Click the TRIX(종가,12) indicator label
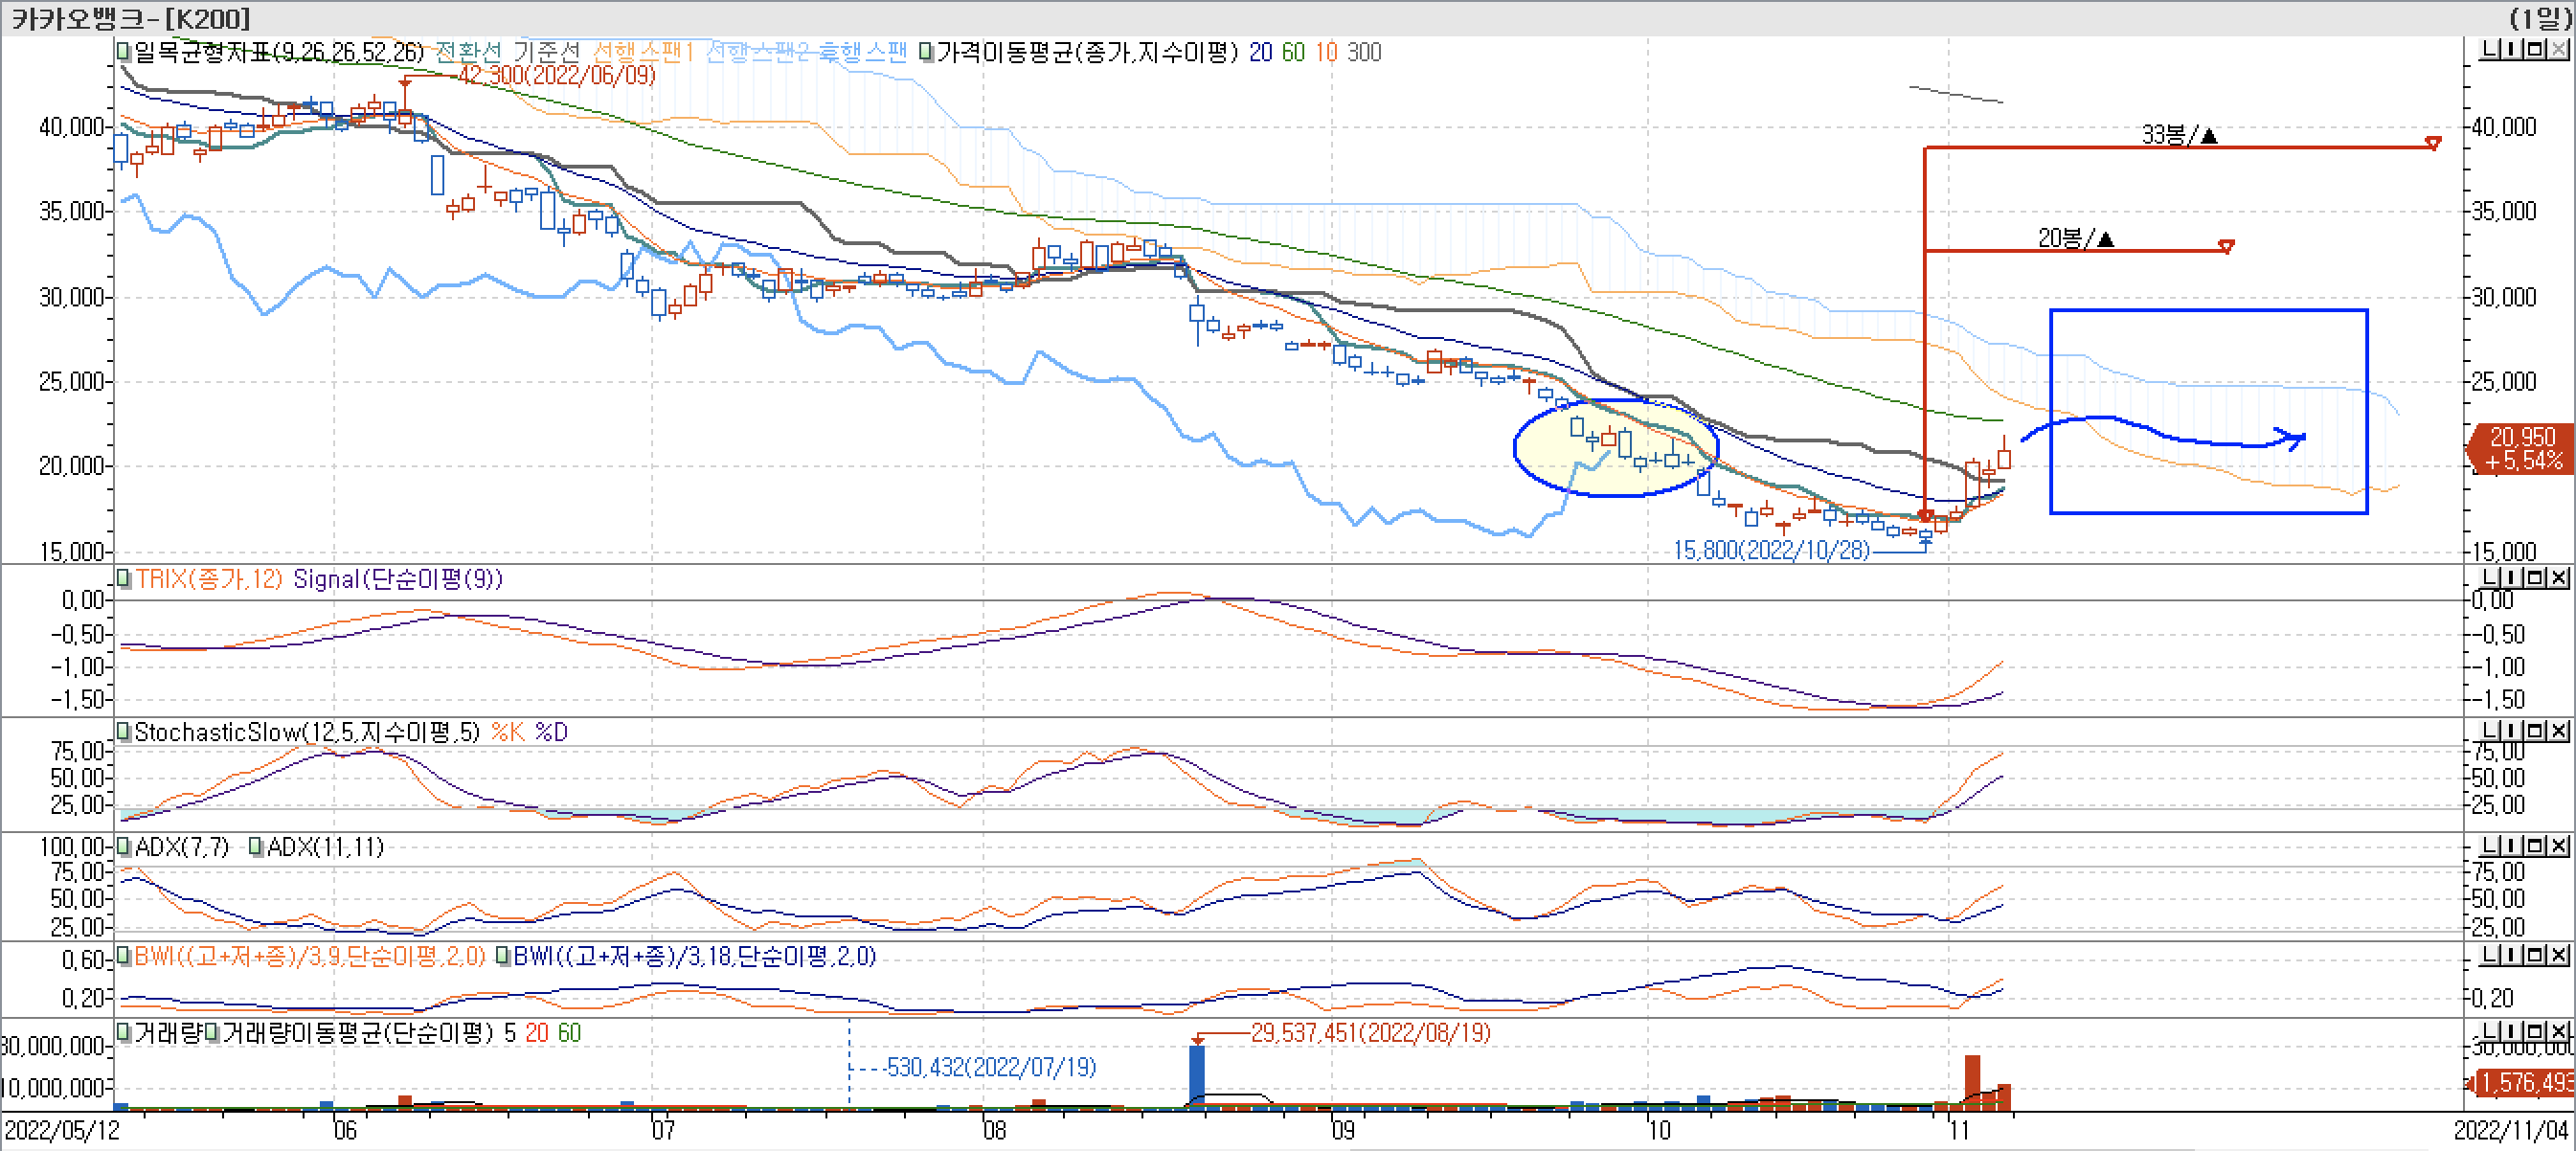The image size is (2576, 1151). coord(209,579)
